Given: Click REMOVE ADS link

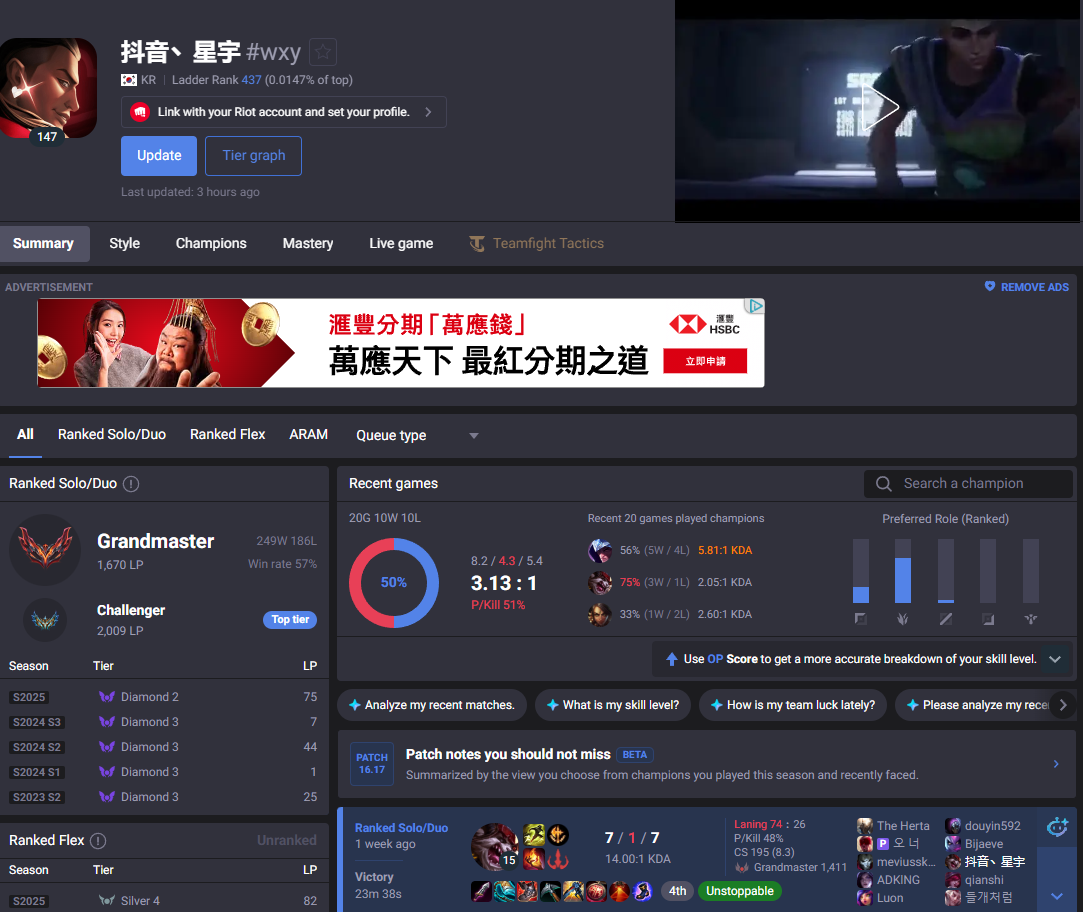Looking at the screenshot, I should pos(1034,287).
